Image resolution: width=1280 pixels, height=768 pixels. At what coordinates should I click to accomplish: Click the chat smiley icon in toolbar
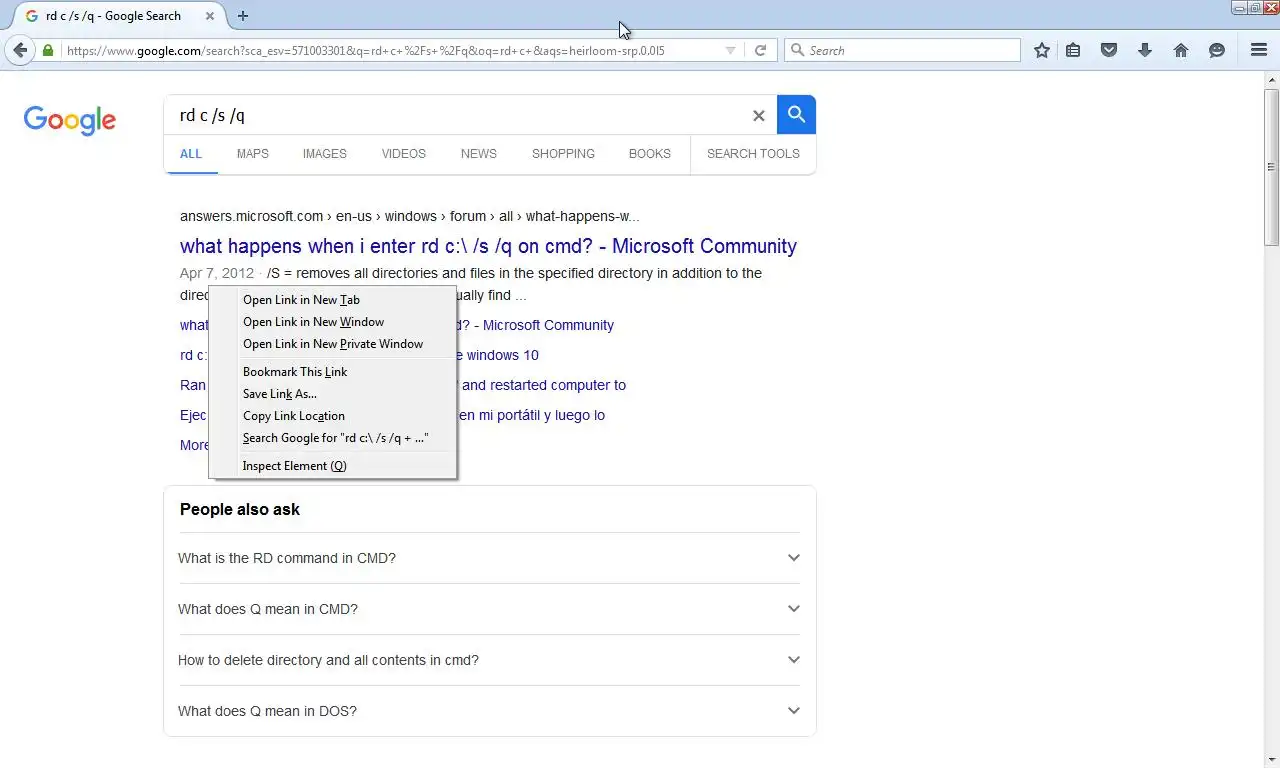click(x=1217, y=50)
